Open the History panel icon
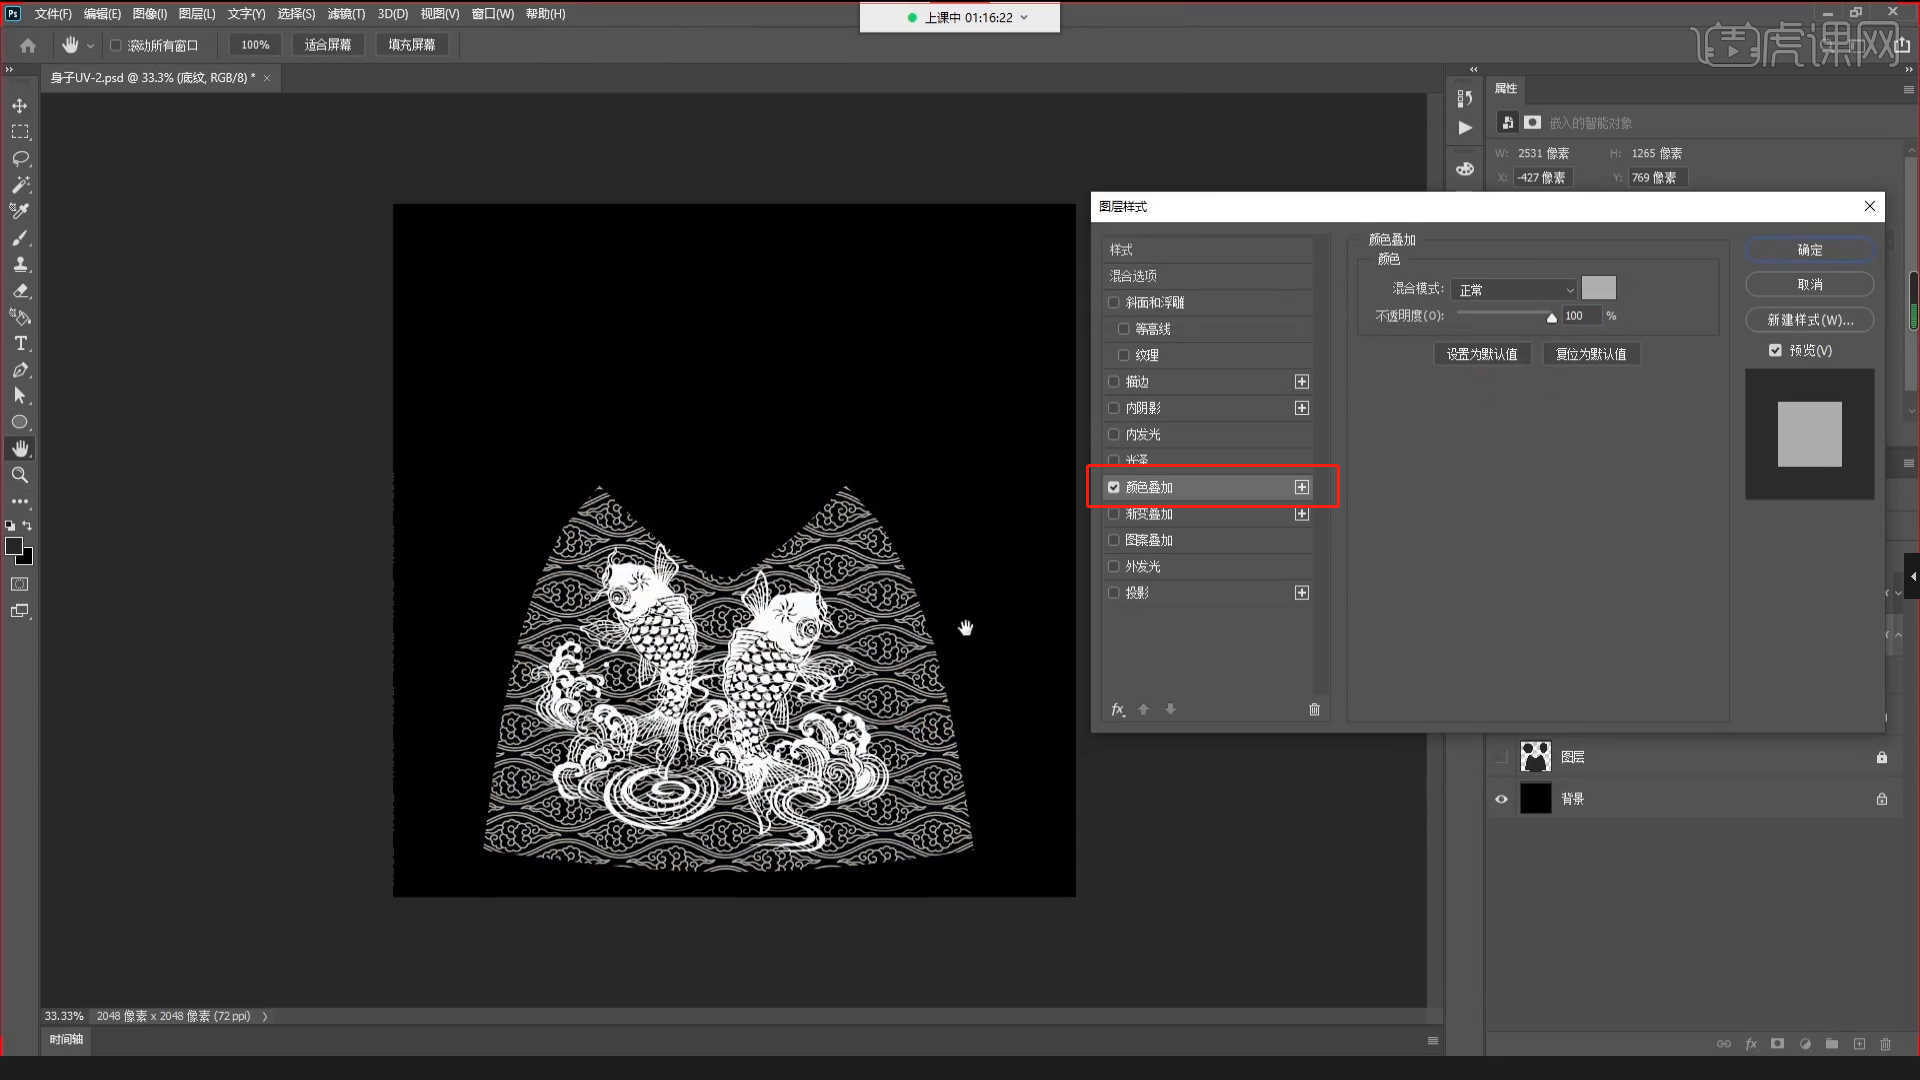This screenshot has width=1920, height=1080. point(1465,98)
